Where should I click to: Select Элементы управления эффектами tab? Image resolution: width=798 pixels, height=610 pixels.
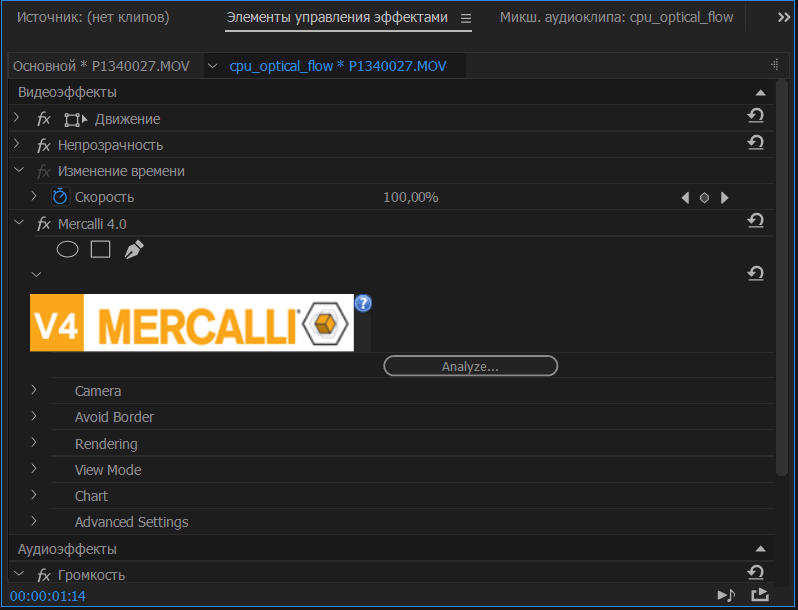(x=337, y=18)
